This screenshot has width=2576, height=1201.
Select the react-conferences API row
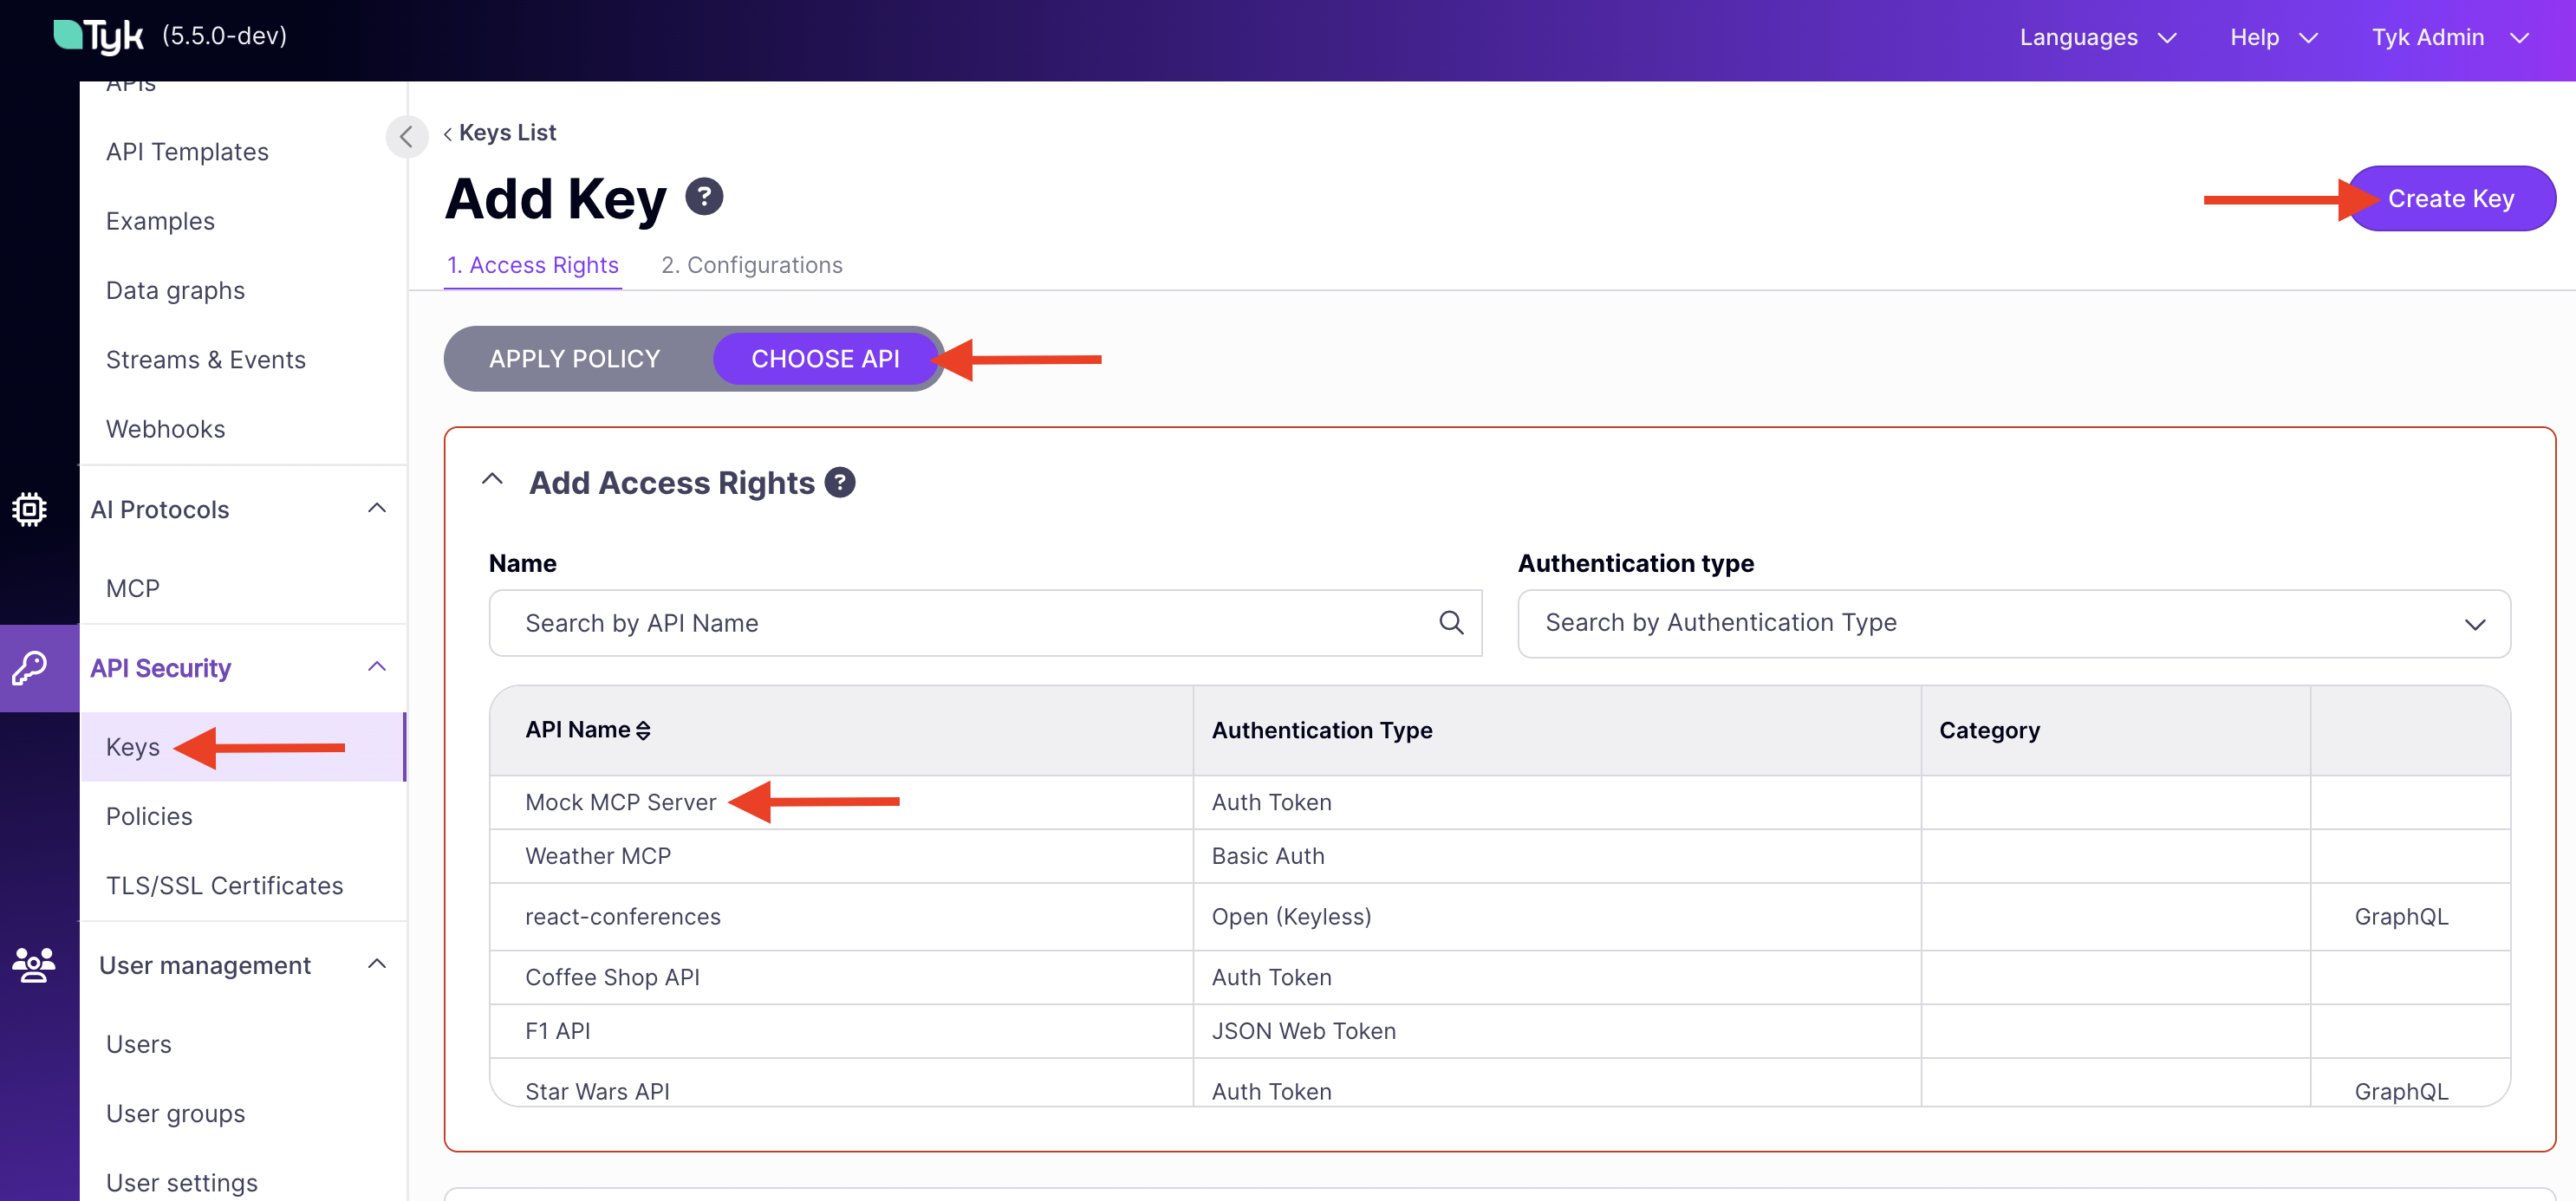coord(1500,917)
